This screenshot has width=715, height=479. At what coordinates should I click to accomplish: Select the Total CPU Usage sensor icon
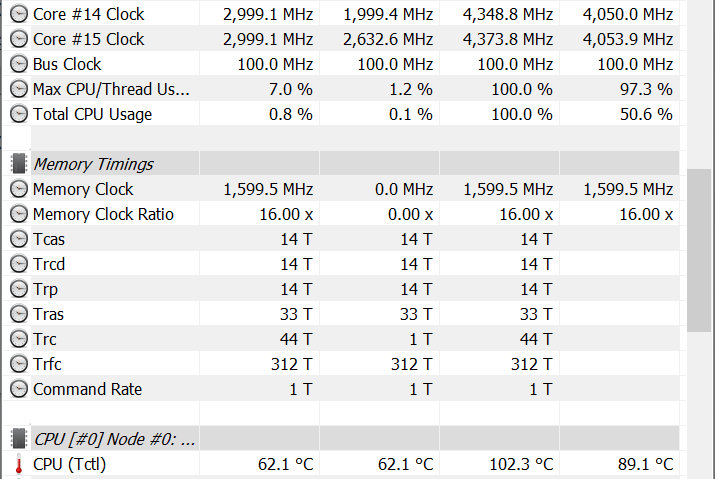(x=19, y=114)
